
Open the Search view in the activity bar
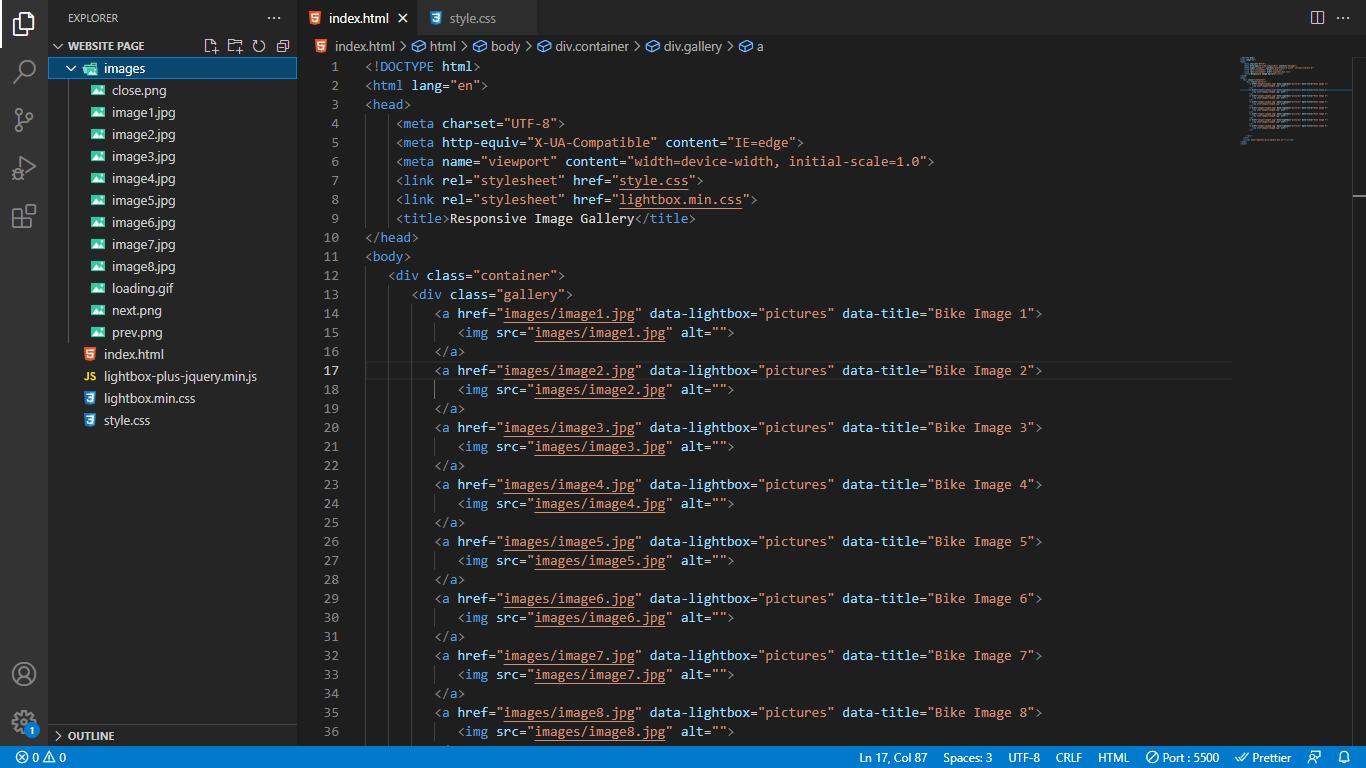(x=24, y=72)
